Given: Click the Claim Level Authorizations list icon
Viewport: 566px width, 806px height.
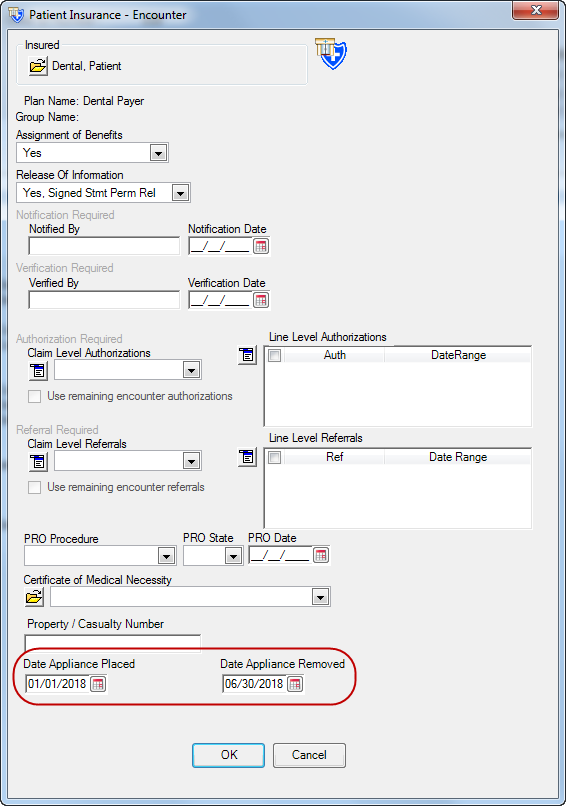Looking at the screenshot, I should 38,371.
